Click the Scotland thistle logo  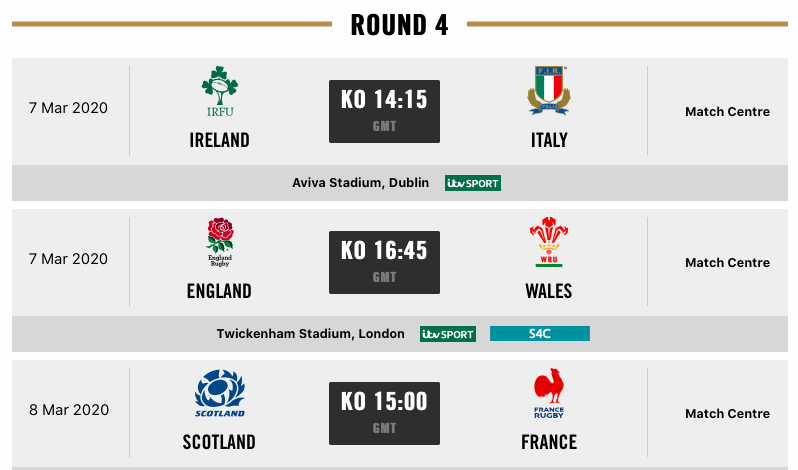pyautogui.click(x=220, y=393)
